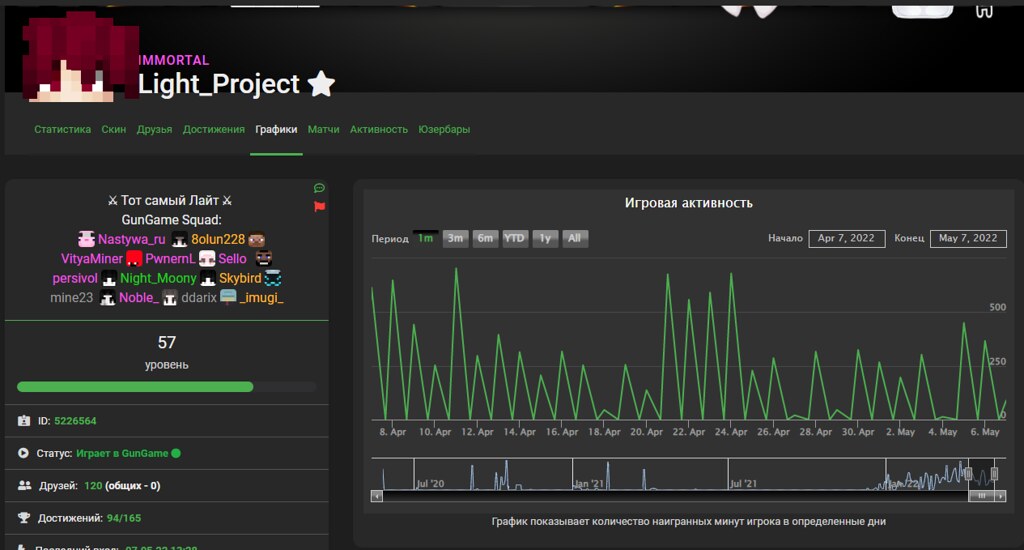The height and width of the screenshot is (550, 1024).
Task: Show All period on activity chart
Action: tap(574, 239)
